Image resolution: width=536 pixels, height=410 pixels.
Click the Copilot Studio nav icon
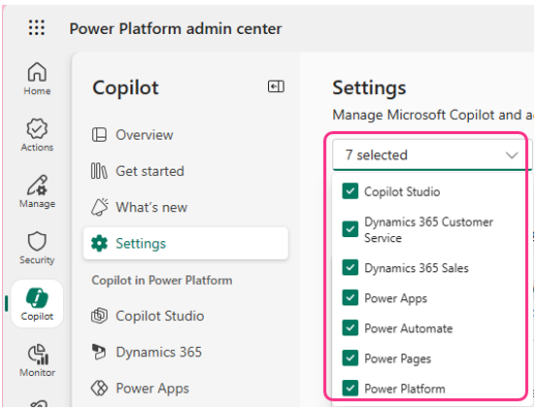[x=99, y=316]
